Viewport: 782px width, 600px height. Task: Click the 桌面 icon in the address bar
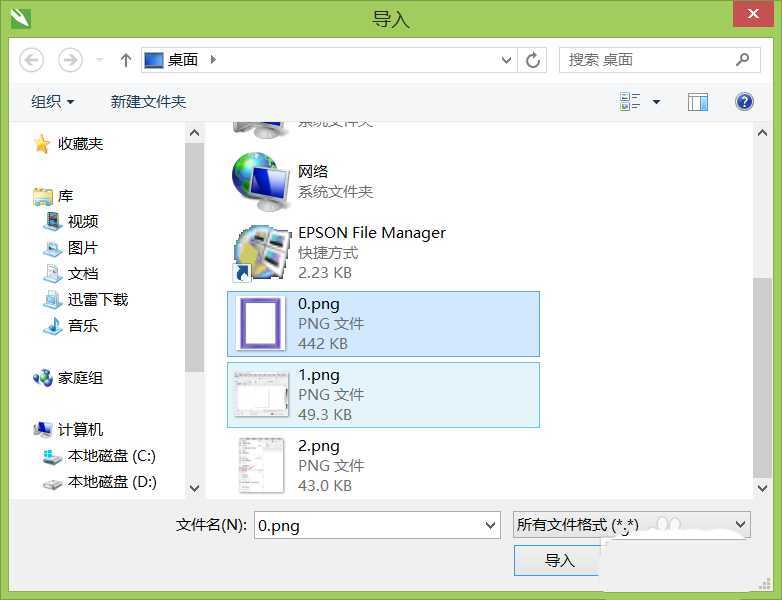(154, 60)
